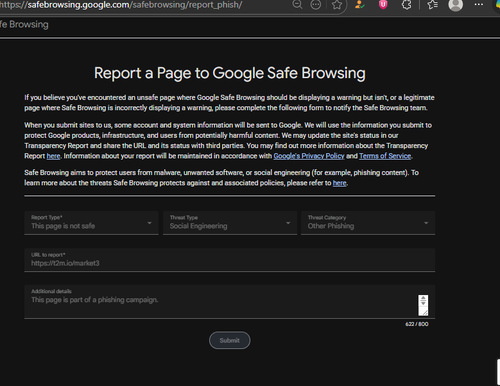This screenshot has height=386, width=500.
Task: Open the Transparency Report 'here' link
Action: [x=53, y=156]
